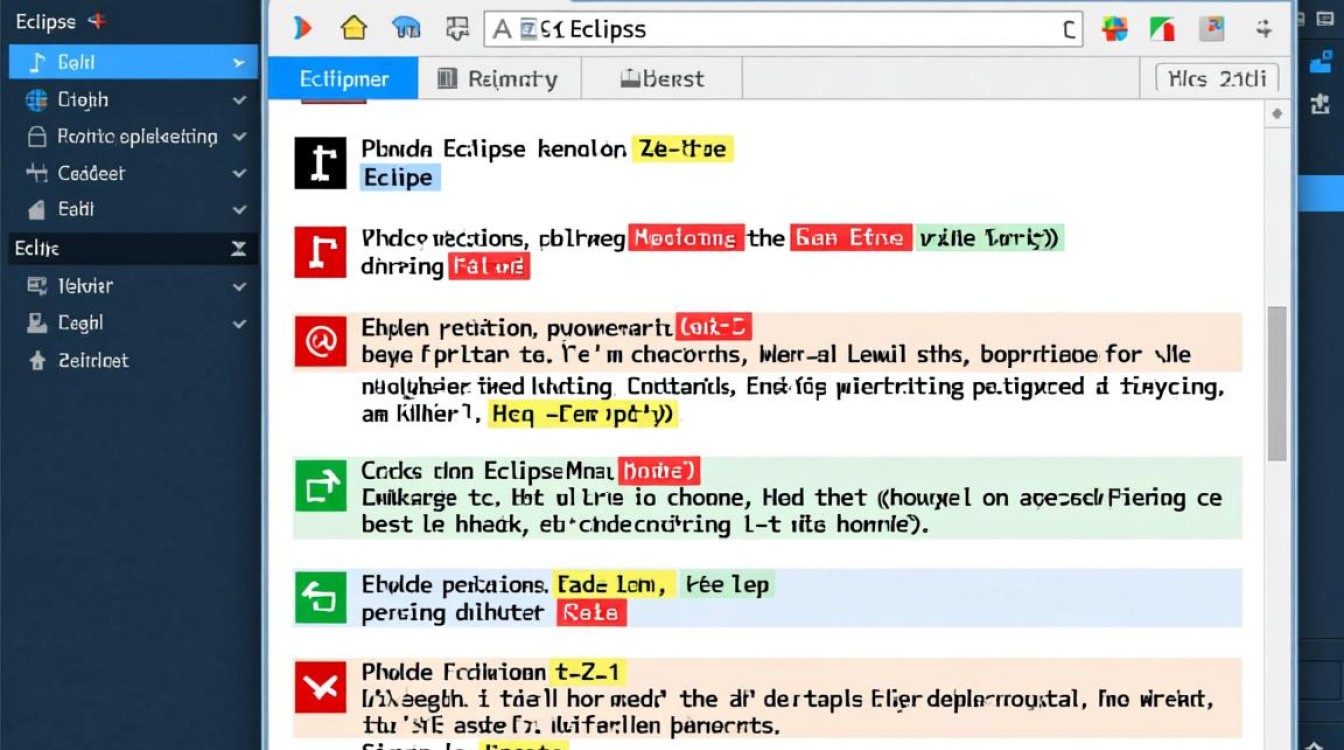Click the Hlcs 21di button
1344x750 pixels.
point(1217,78)
